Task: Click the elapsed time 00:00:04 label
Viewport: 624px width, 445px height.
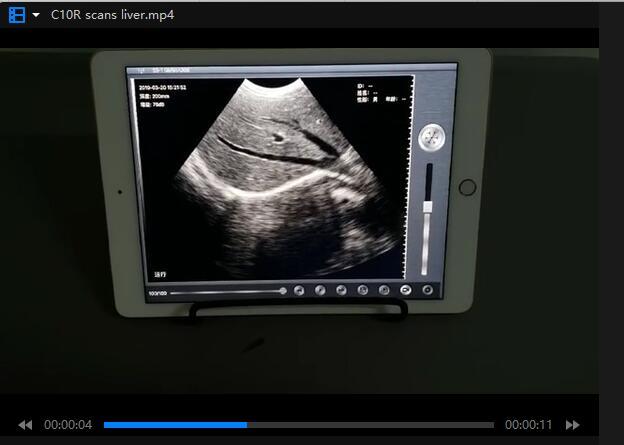Action: (68, 425)
